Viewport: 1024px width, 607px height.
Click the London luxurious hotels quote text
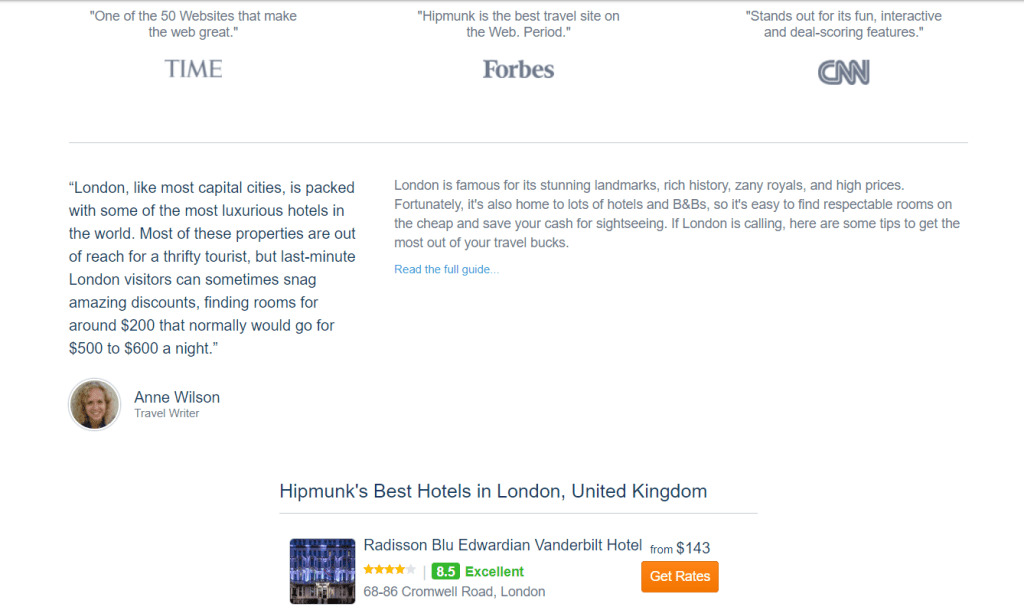coord(212,268)
